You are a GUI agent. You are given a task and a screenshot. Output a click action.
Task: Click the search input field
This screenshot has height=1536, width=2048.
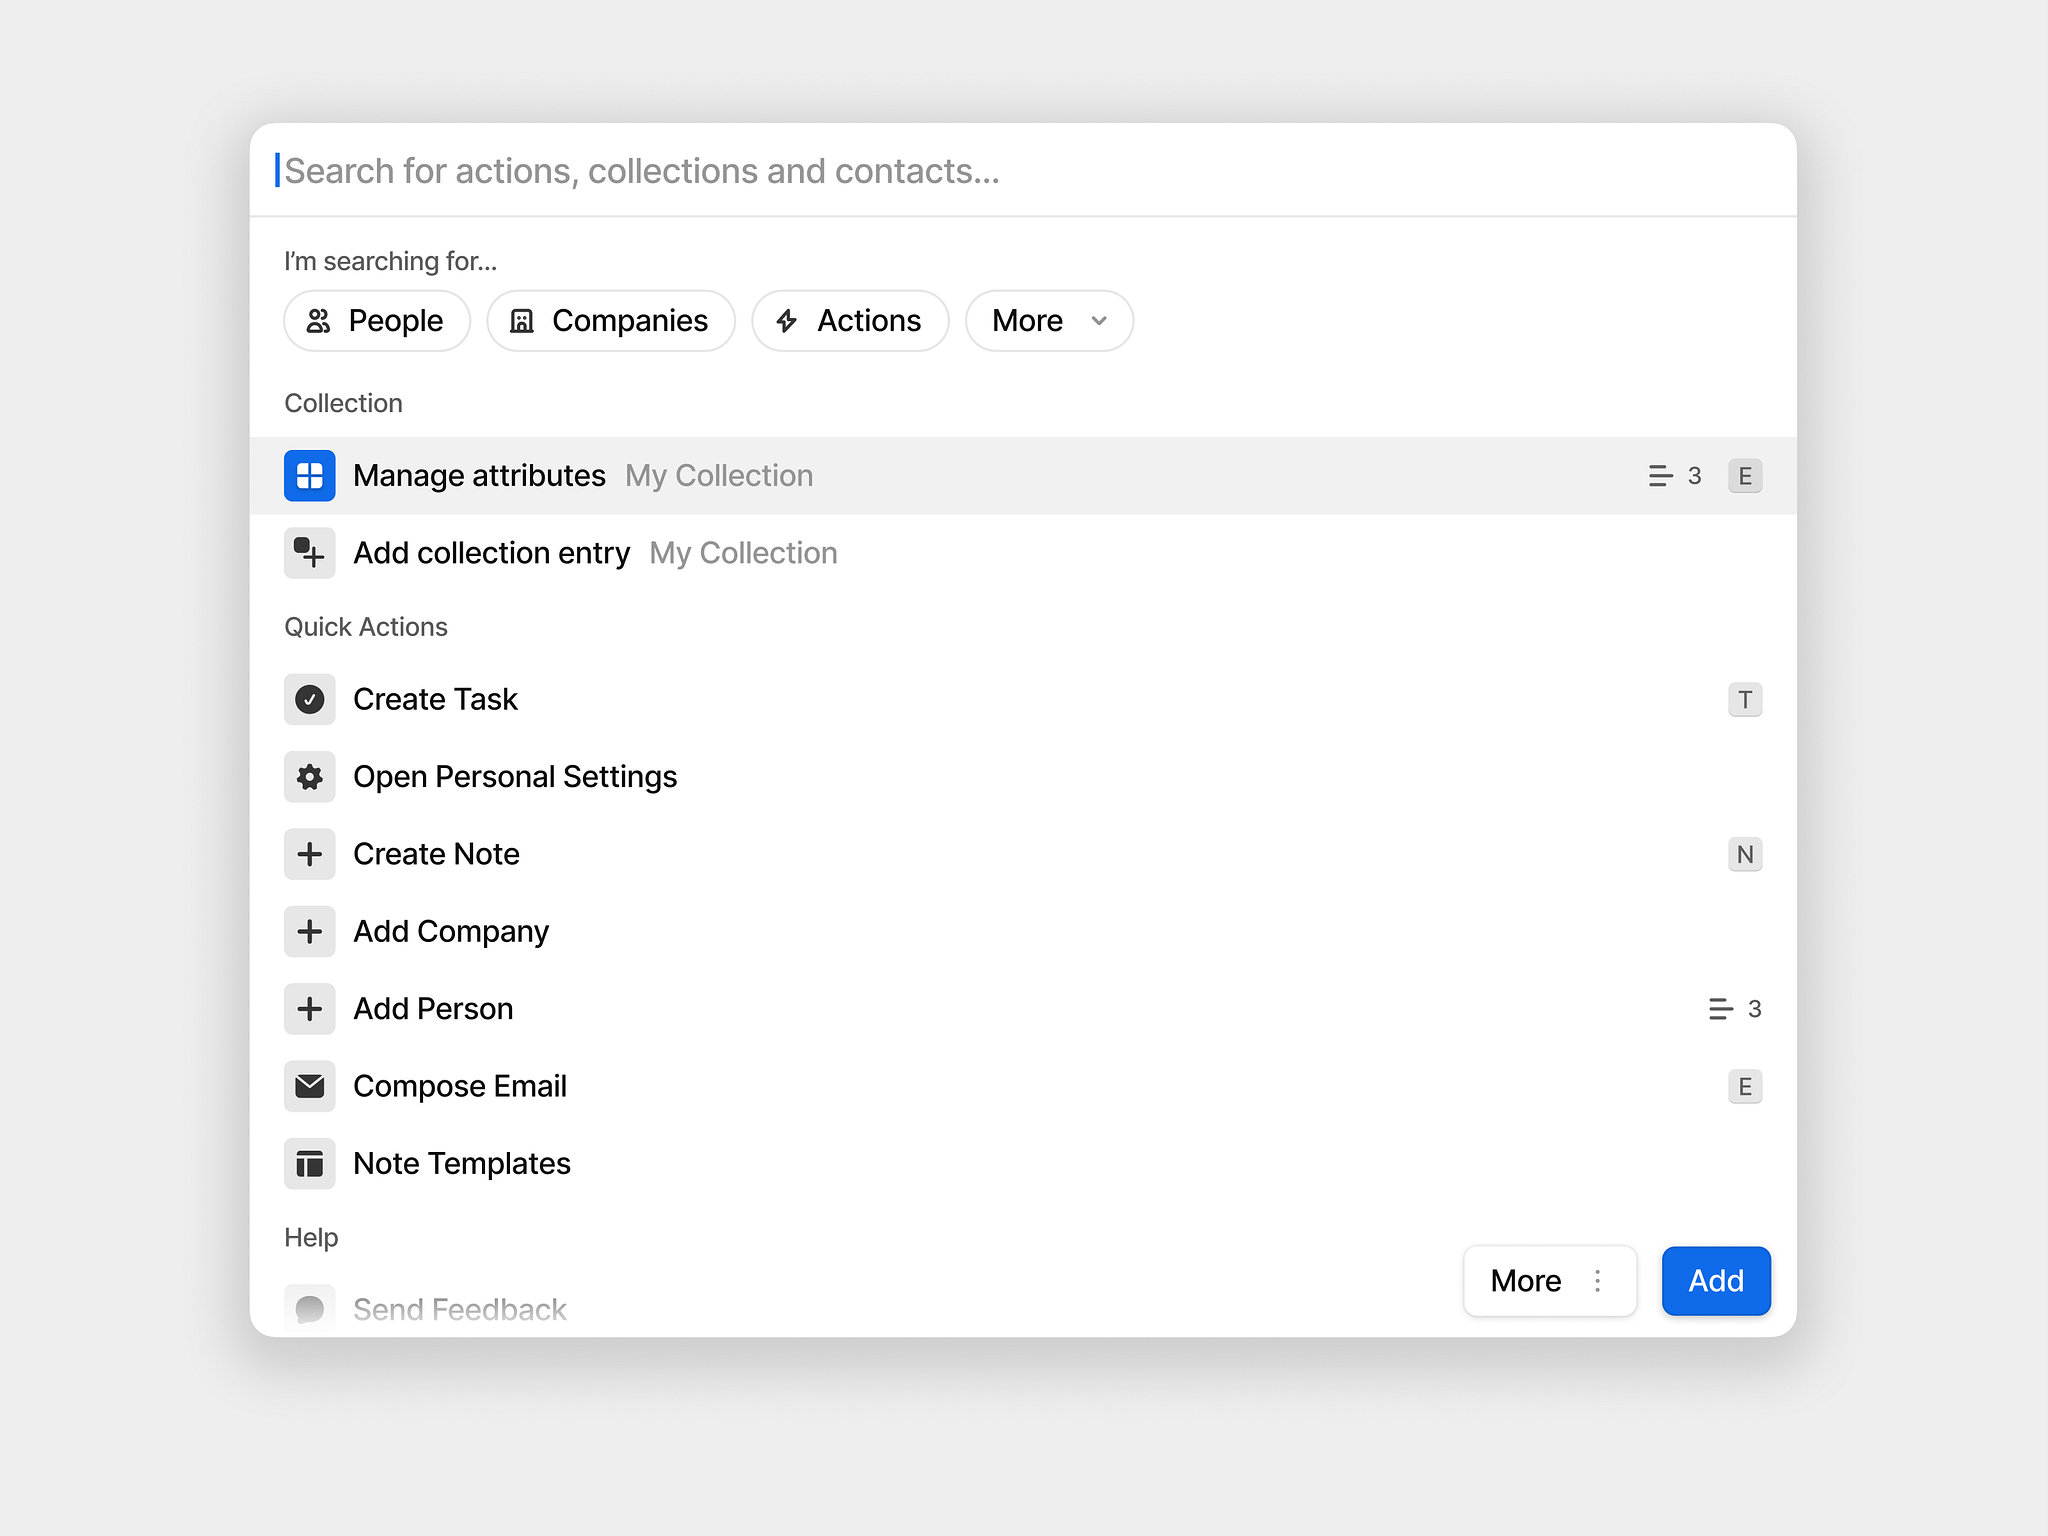click(x=700, y=170)
